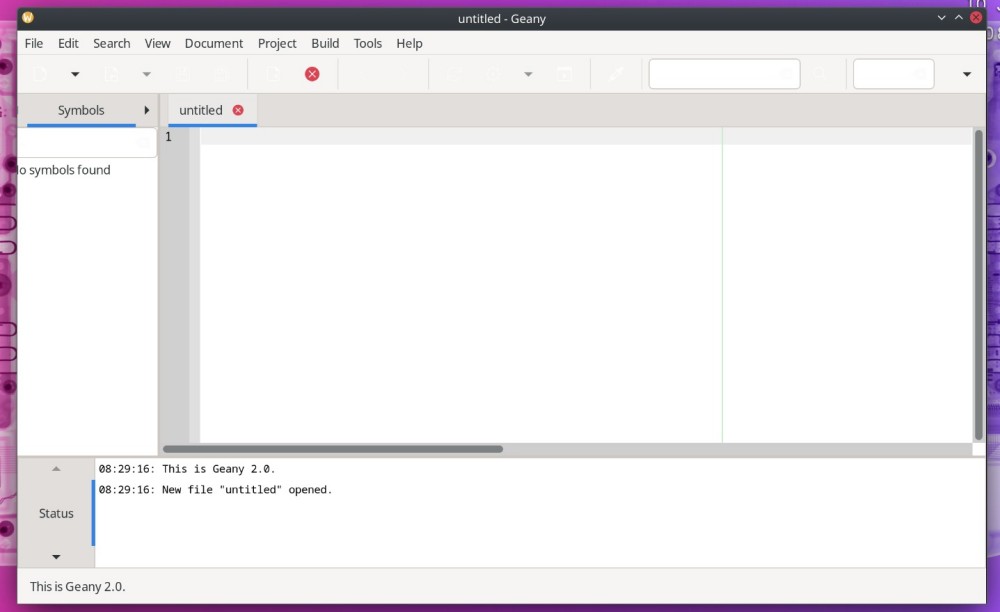Click the Geany app icon in title bar
1000x612 pixels.
point(27,17)
